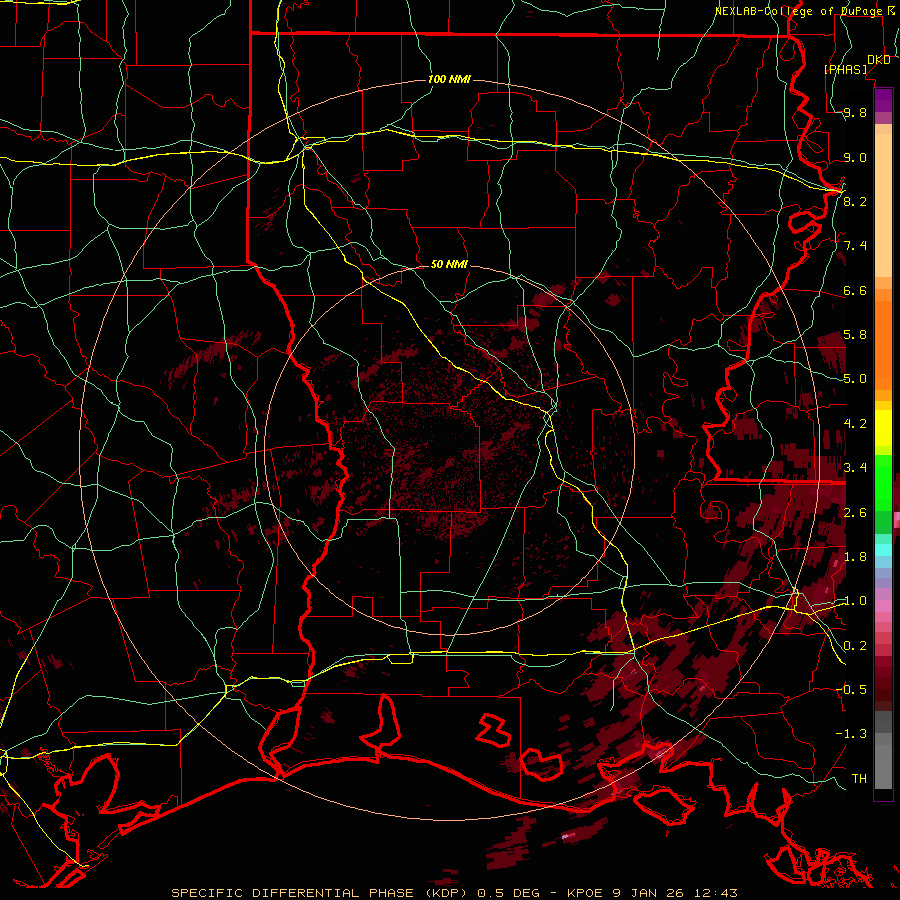This screenshot has width=900, height=900.
Task: Click the "DKD" legend unit label
Action: click(879, 60)
